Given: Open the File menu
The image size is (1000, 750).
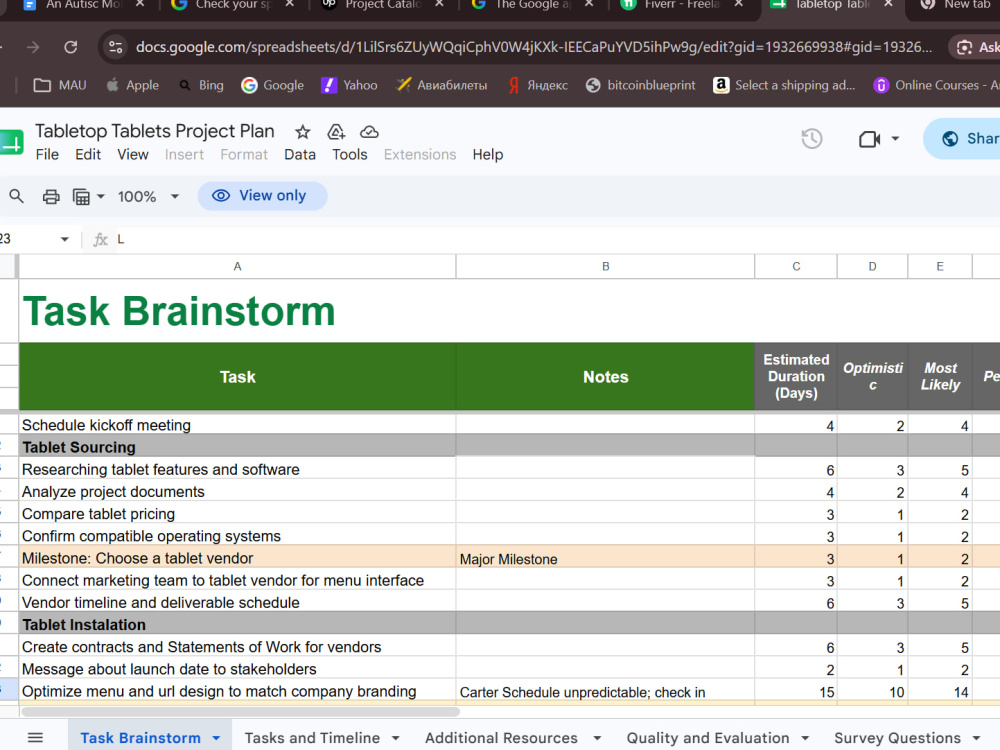Looking at the screenshot, I should coord(47,154).
